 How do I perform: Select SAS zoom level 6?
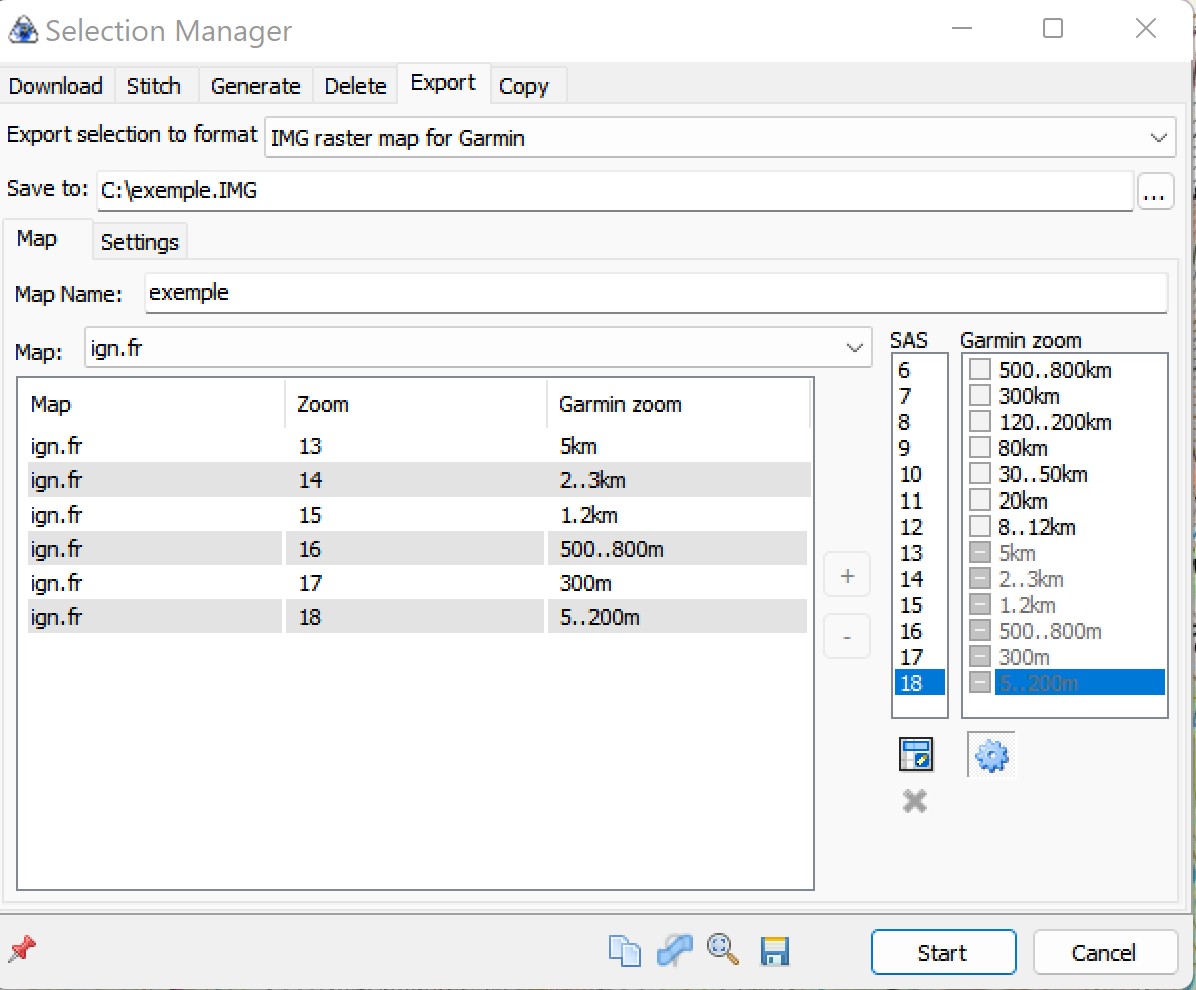(x=919, y=370)
